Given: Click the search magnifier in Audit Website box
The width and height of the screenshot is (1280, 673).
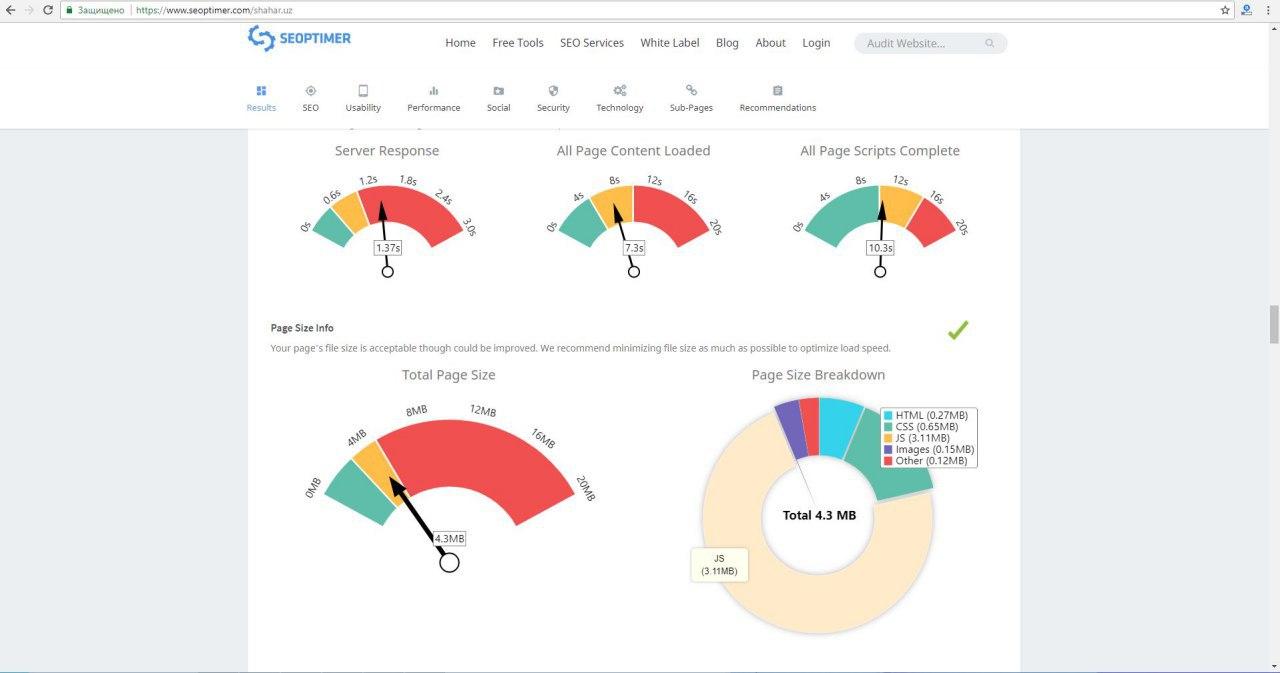Looking at the screenshot, I should [990, 43].
